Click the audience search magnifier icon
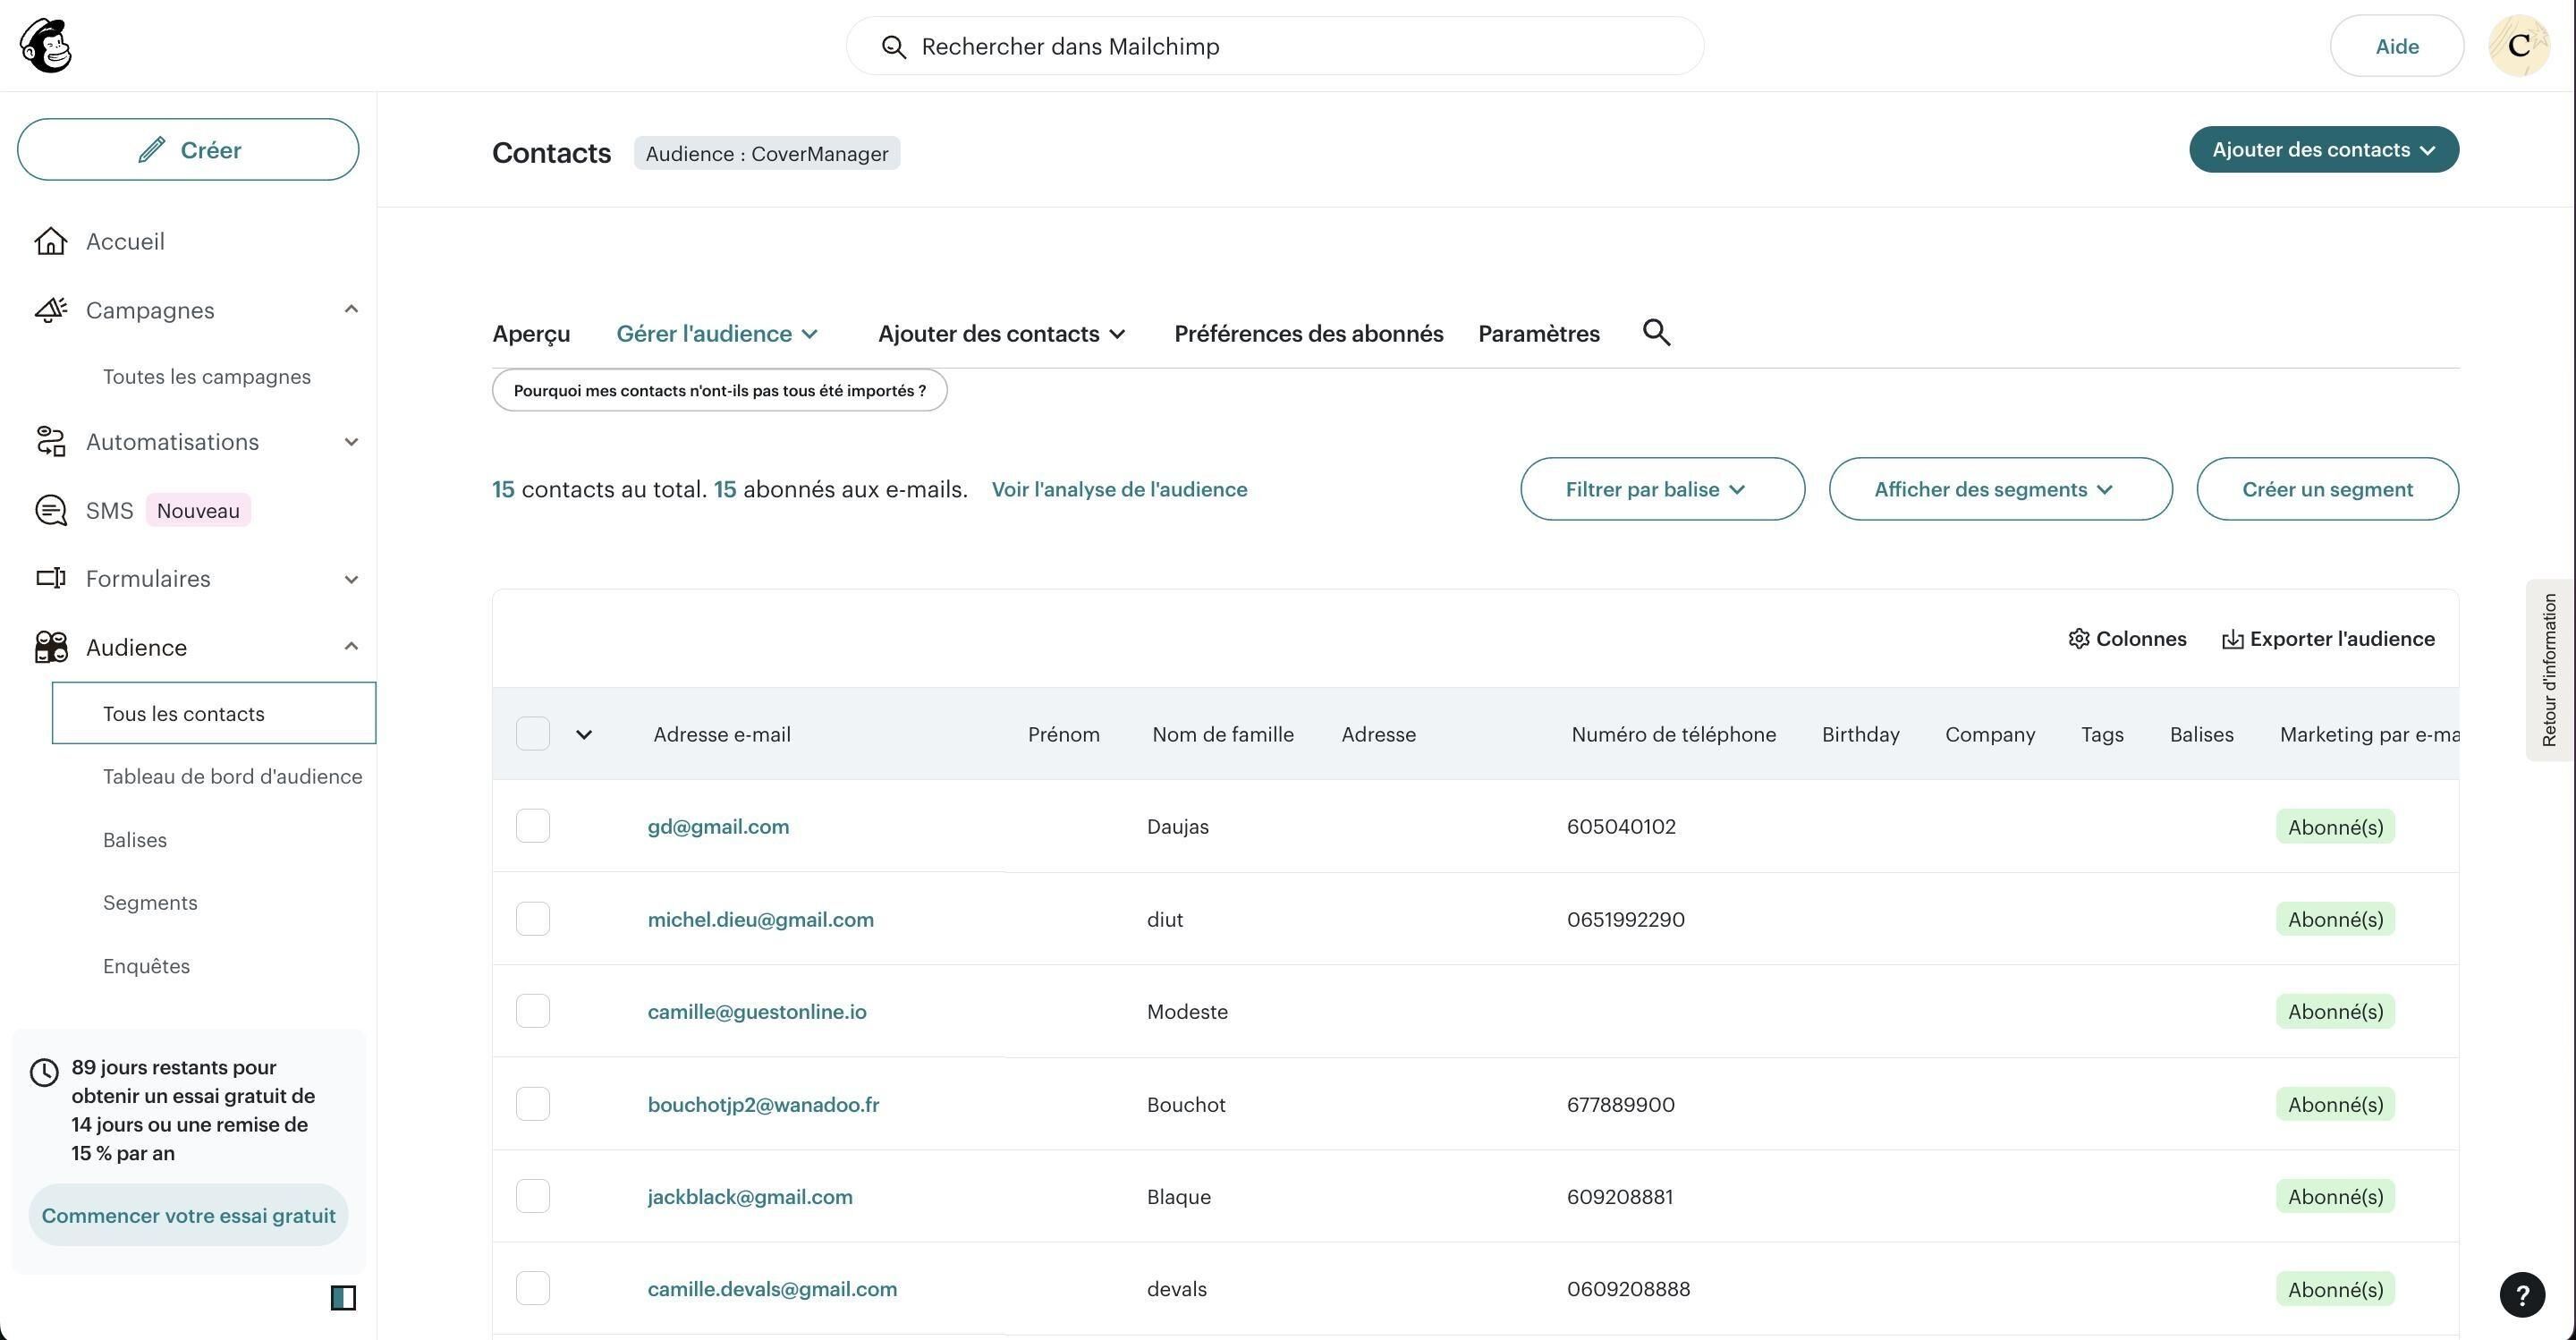Image resolution: width=2576 pixels, height=1340 pixels. (1657, 332)
